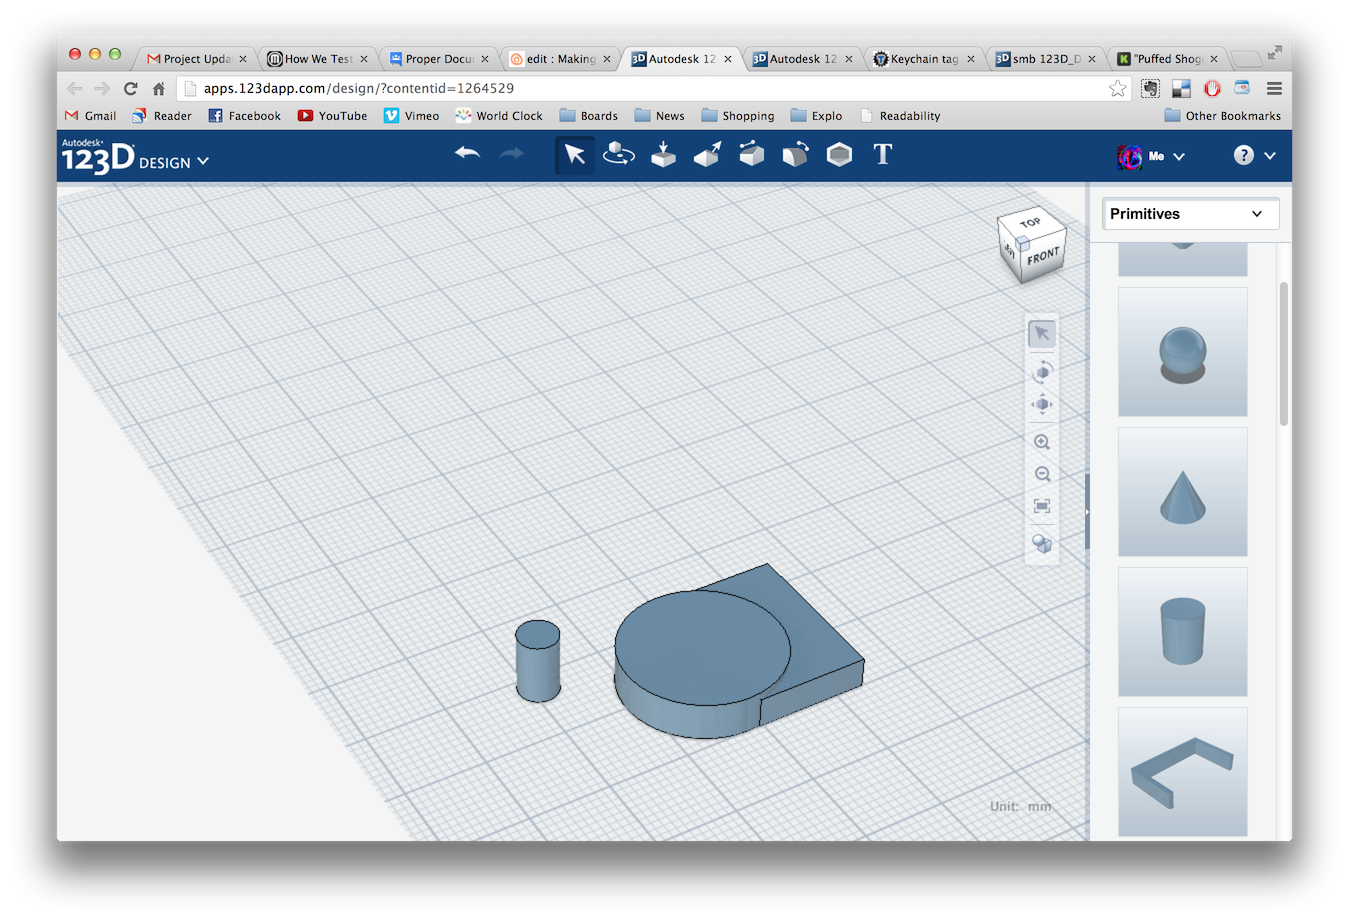The image size is (1349, 920).
Task: Switch to the How We Test tab
Action: point(317,59)
